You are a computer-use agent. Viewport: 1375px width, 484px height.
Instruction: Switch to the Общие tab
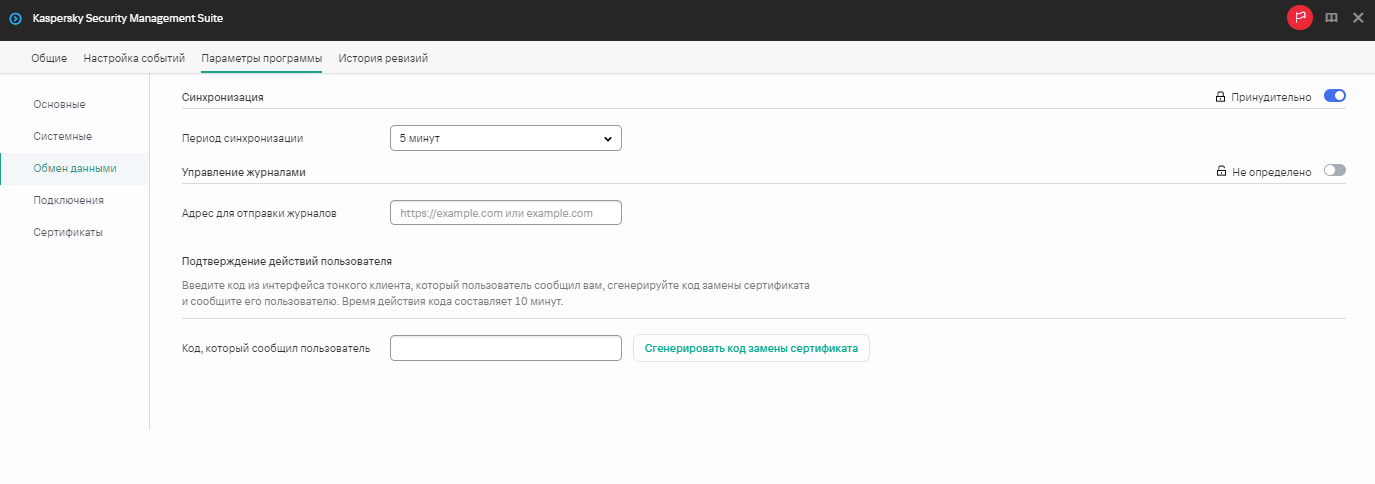coord(49,58)
